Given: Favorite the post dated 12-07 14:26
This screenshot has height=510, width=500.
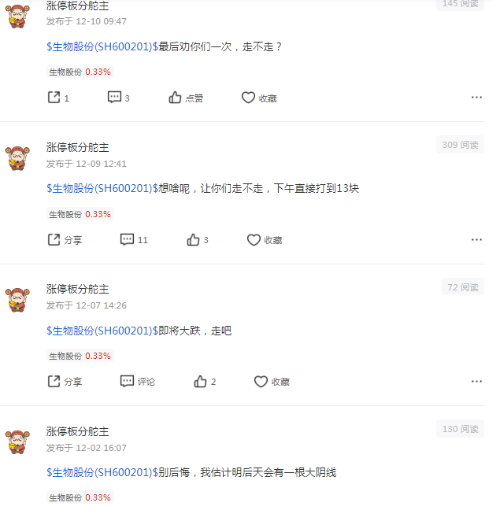Looking at the screenshot, I should [x=272, y=381].
